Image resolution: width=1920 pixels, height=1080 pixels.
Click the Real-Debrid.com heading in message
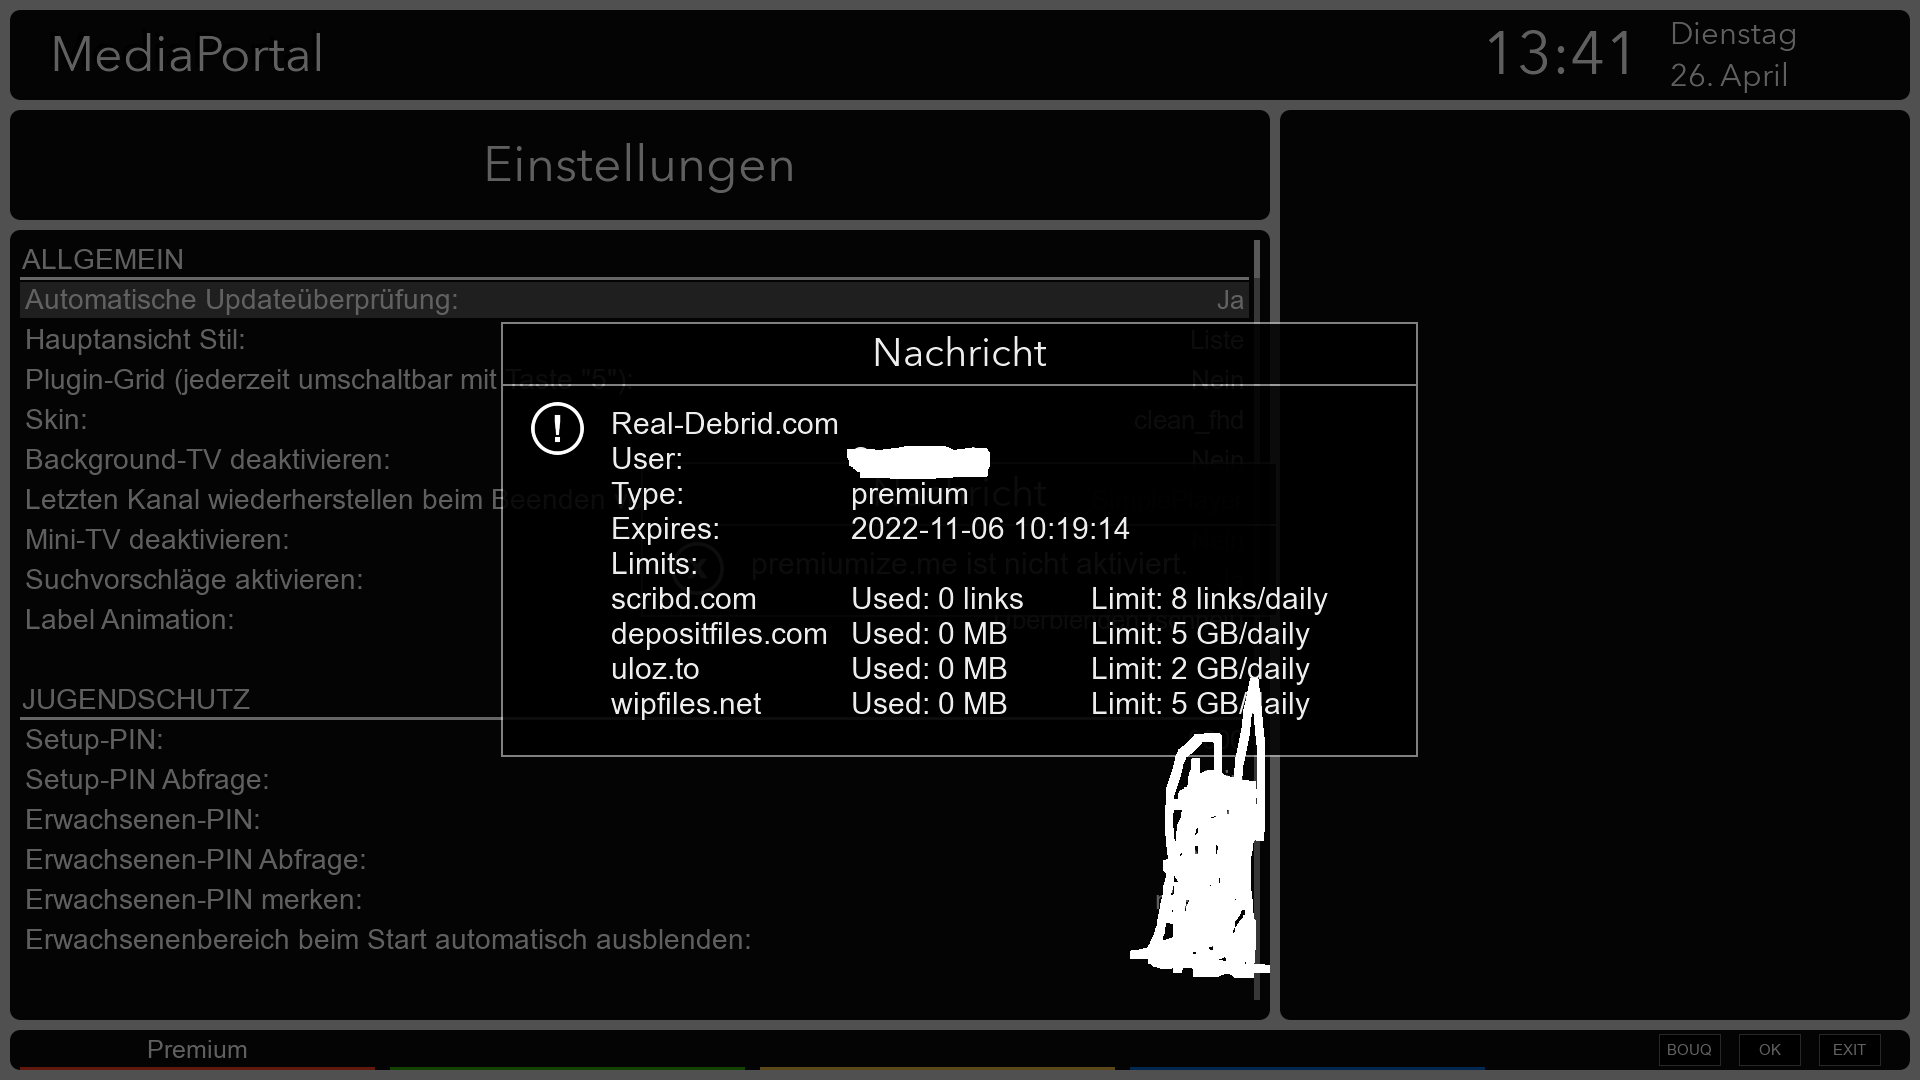tap(725, 424)
